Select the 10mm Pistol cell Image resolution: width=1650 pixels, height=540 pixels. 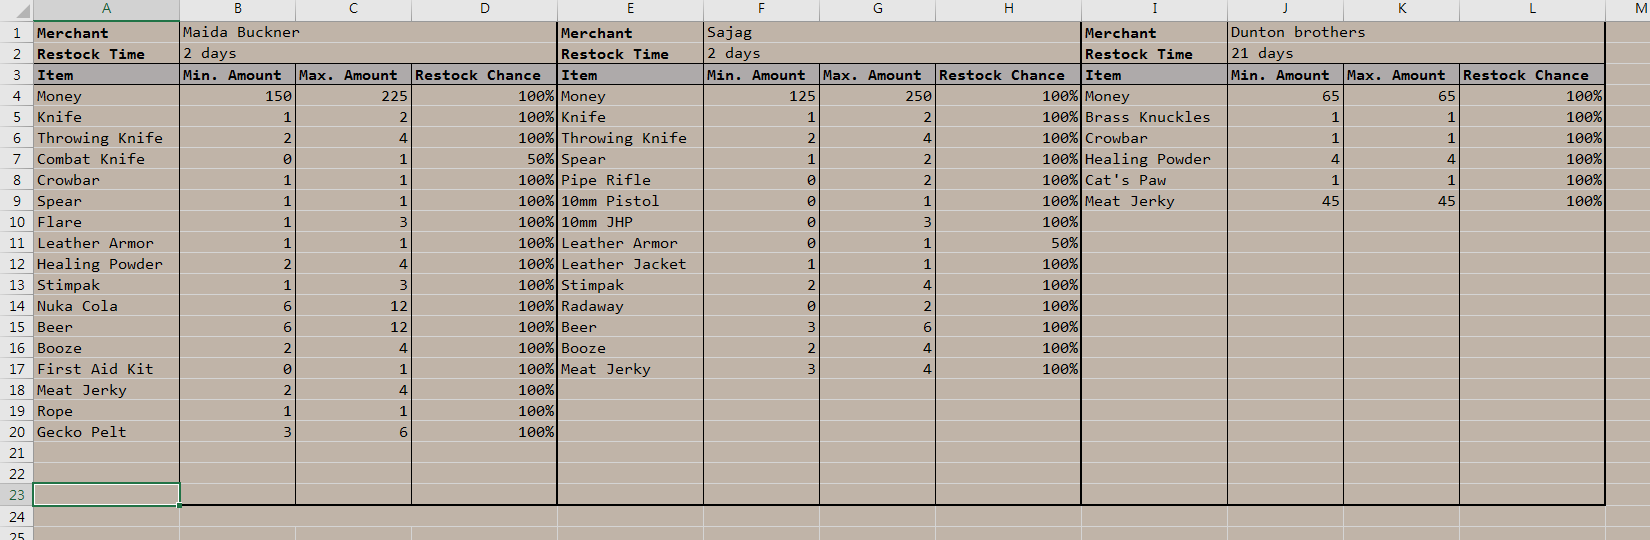630,201
